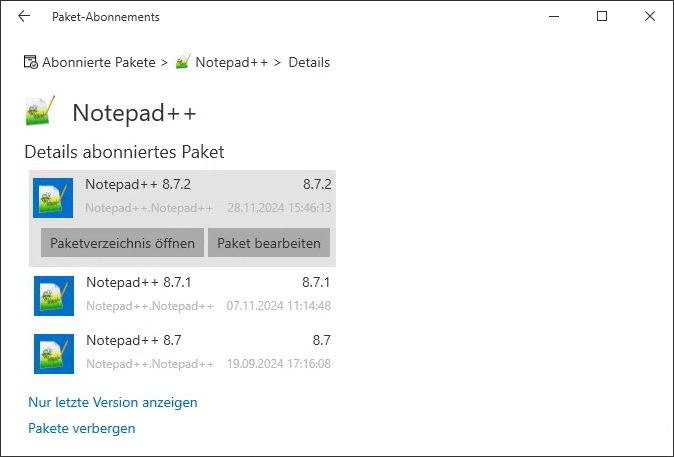
Task: Click Nur letzte Version anzeigen link
Action: pyautogui.click(x=113, y=402)
